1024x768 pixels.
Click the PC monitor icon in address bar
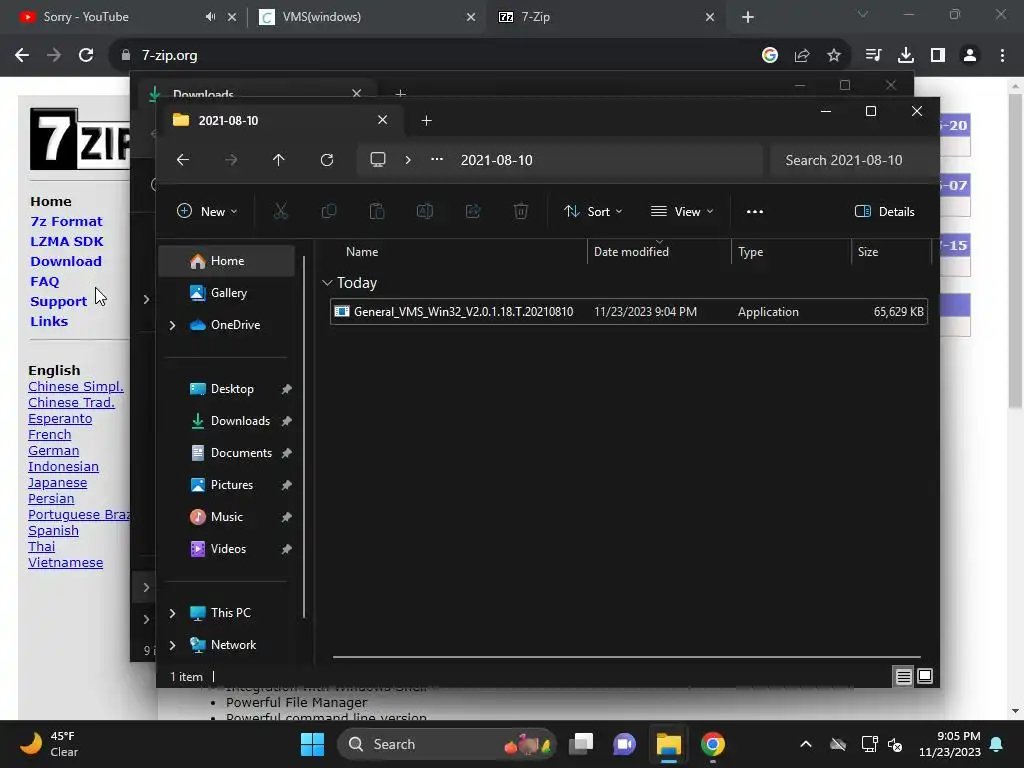click(x=377, y=159)
